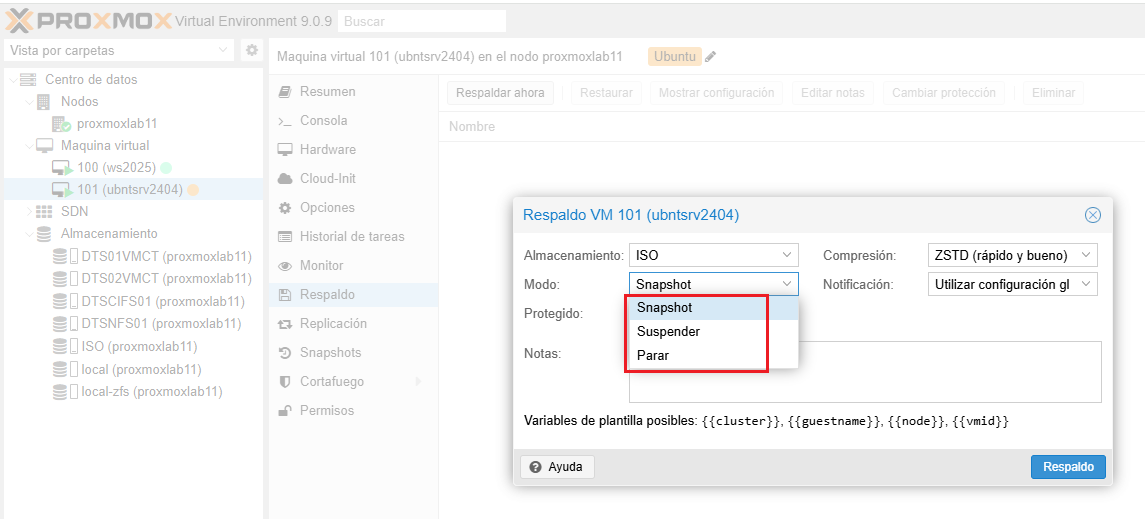This screenshot has width=1145, height=519.
Task: Click the Nombre column header
Action: coord(472,127)
